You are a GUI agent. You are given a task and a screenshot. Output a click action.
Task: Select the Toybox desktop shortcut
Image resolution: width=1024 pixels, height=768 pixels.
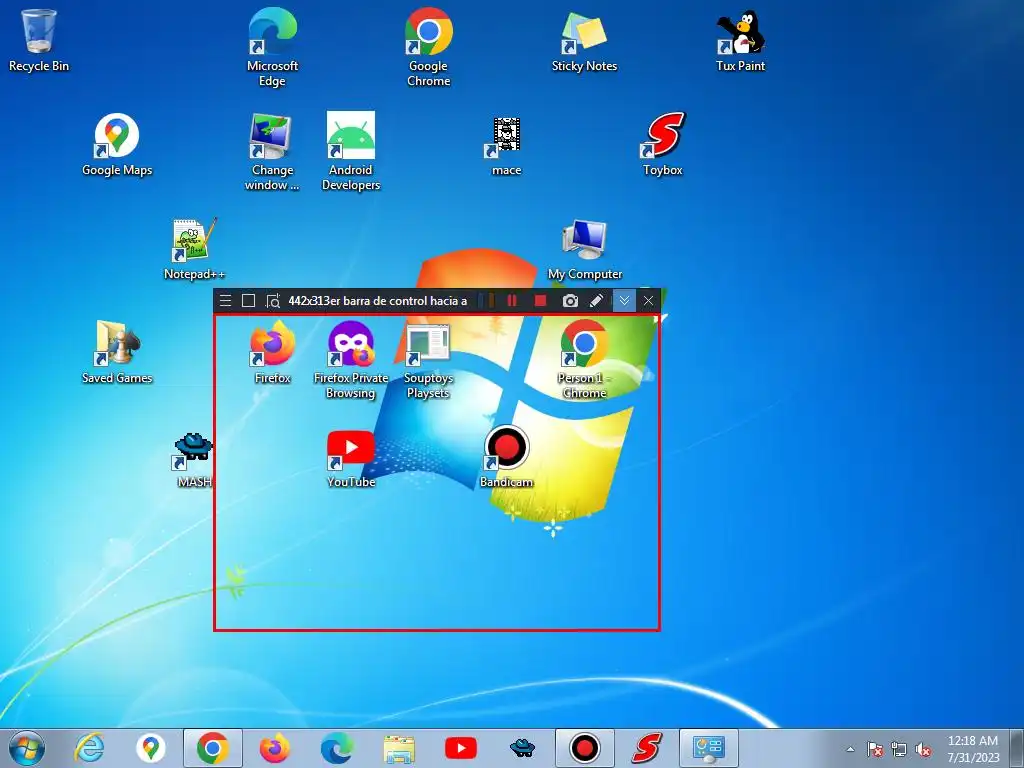pos(663,144)
